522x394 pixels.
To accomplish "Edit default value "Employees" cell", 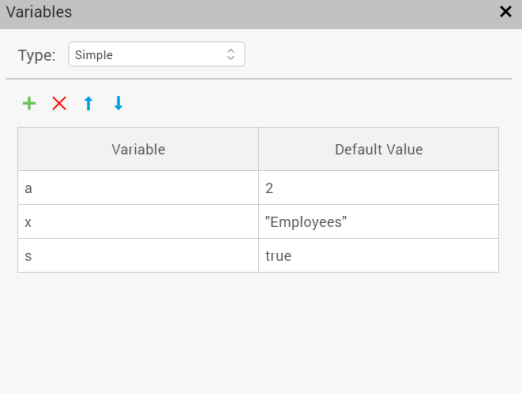I will (x=379, y=222).
